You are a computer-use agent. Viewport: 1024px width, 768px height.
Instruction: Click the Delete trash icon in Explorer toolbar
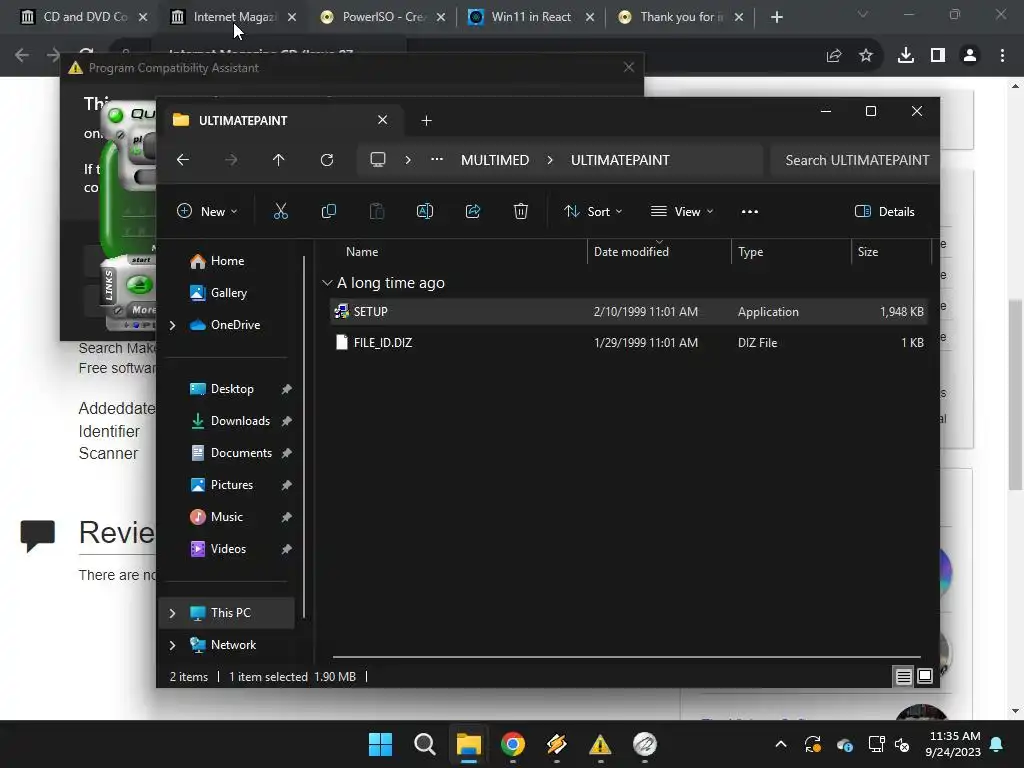520,211
